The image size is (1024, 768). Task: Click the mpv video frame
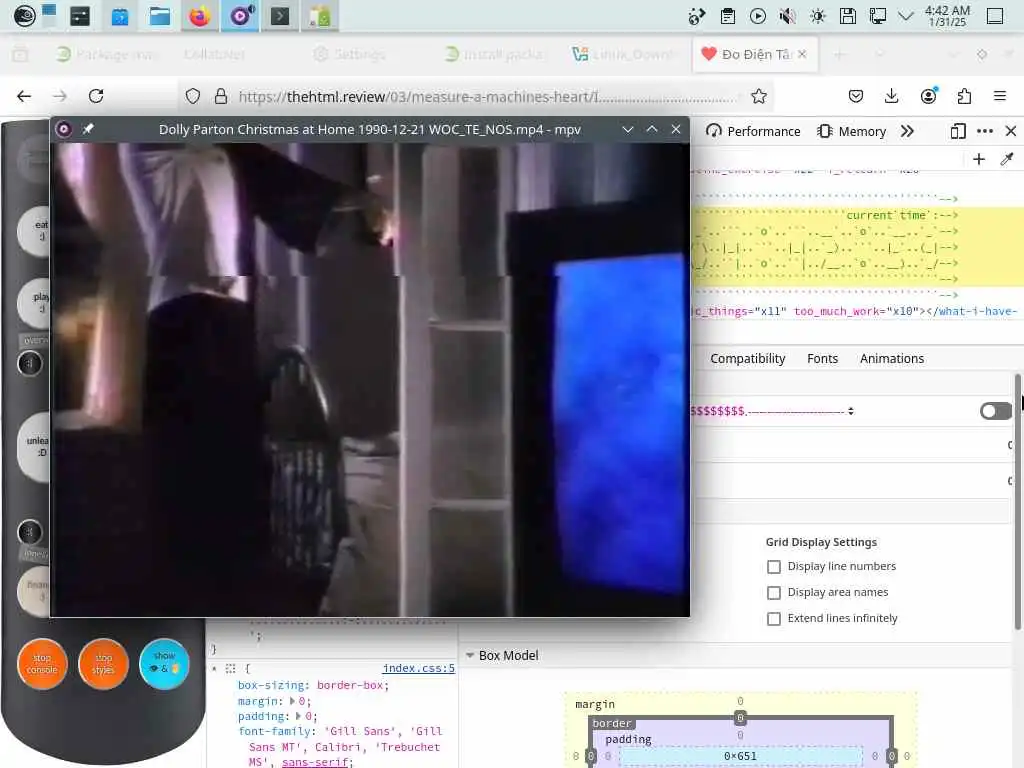(370, 379)
